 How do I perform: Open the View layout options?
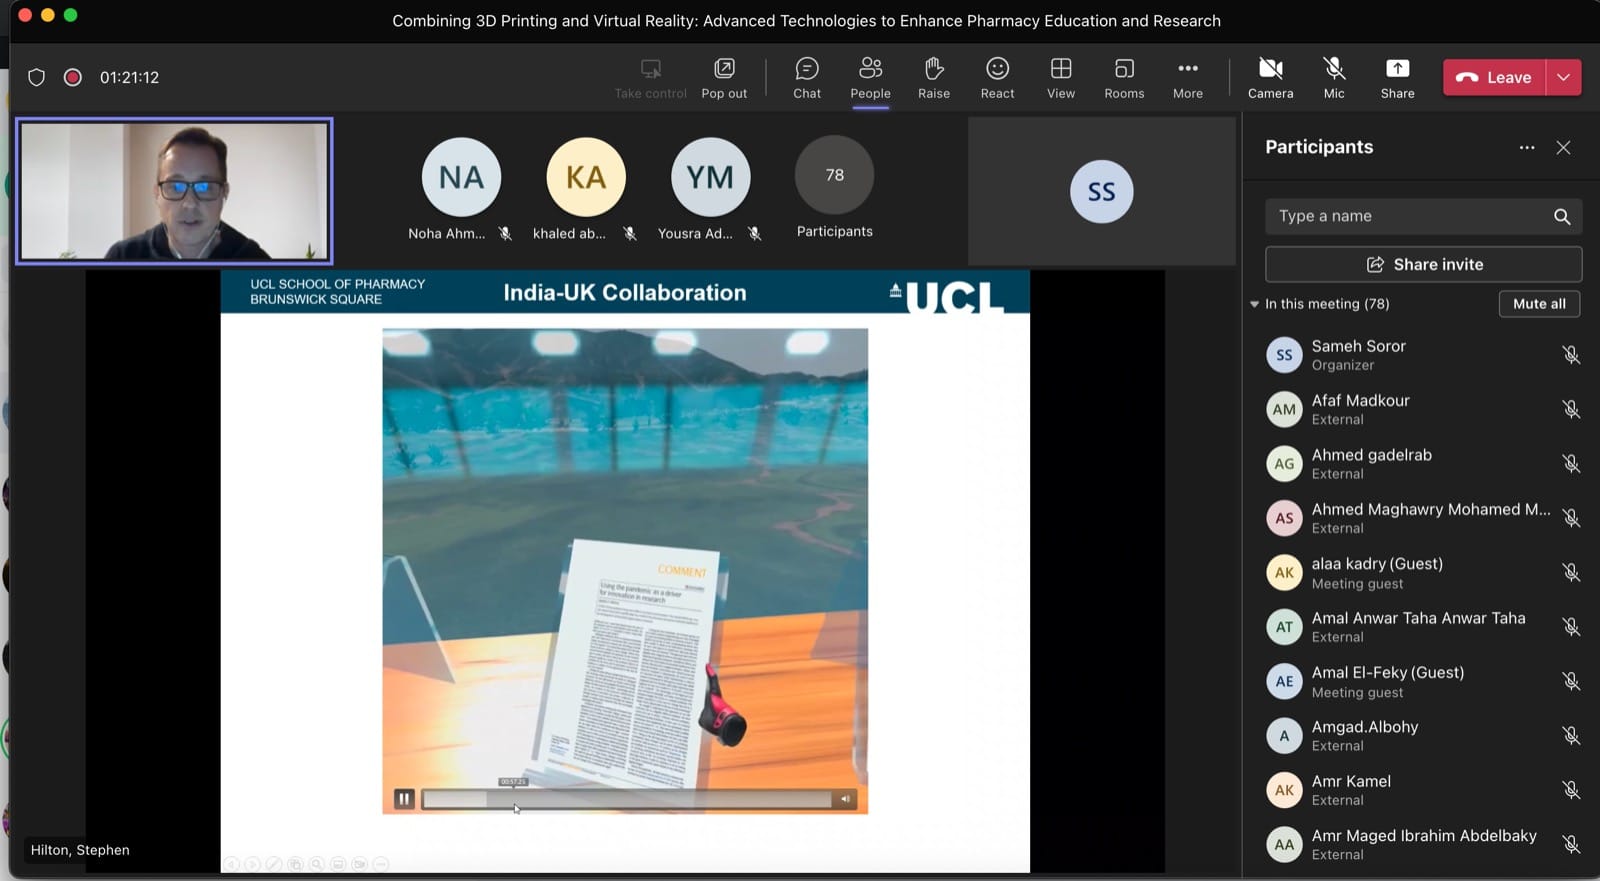click(1060, 78)
